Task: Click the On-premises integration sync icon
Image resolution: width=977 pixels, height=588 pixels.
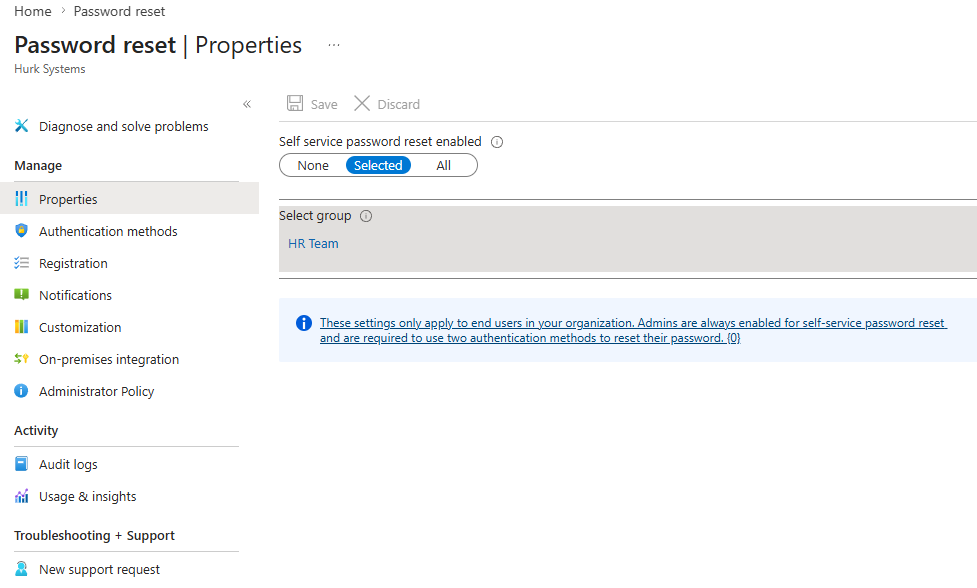Action: [21, 359]
